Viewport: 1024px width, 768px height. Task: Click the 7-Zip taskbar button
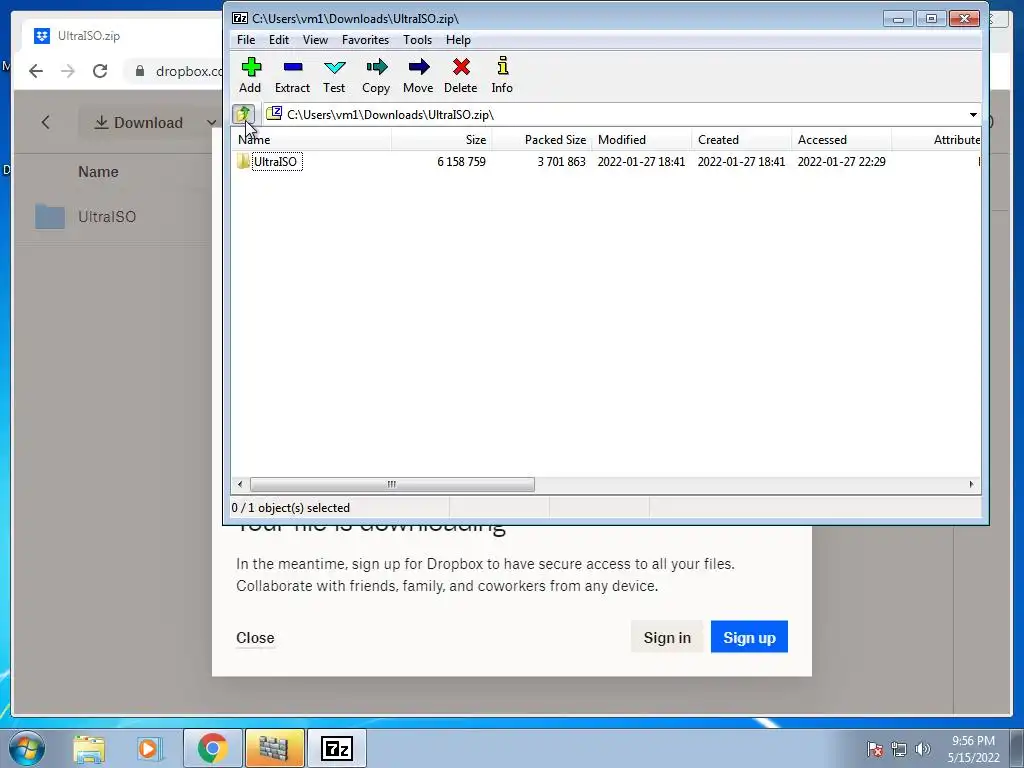click(336, 748)
